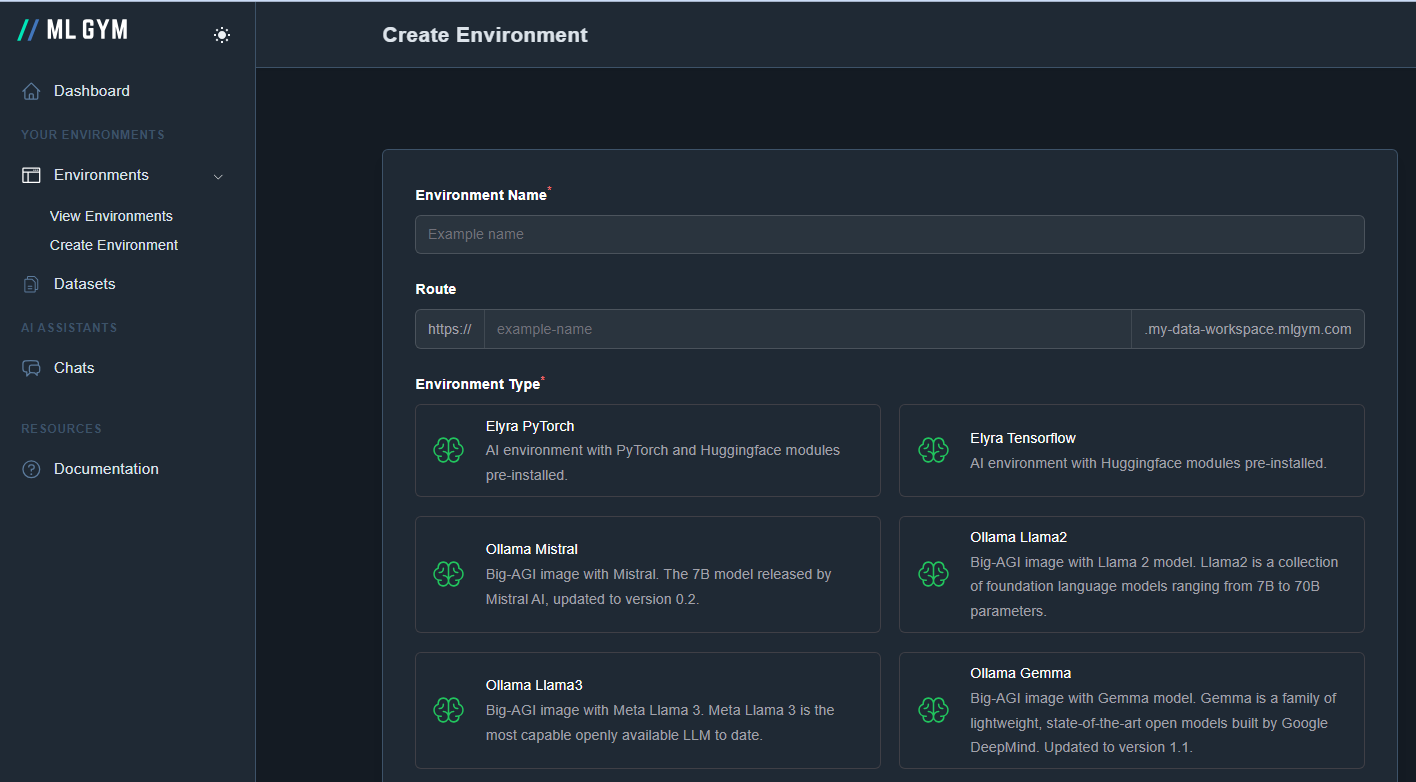Navigate to the Dashboard
The width and height of the screenshot is (1416, 782).
[x=91, y=90]
